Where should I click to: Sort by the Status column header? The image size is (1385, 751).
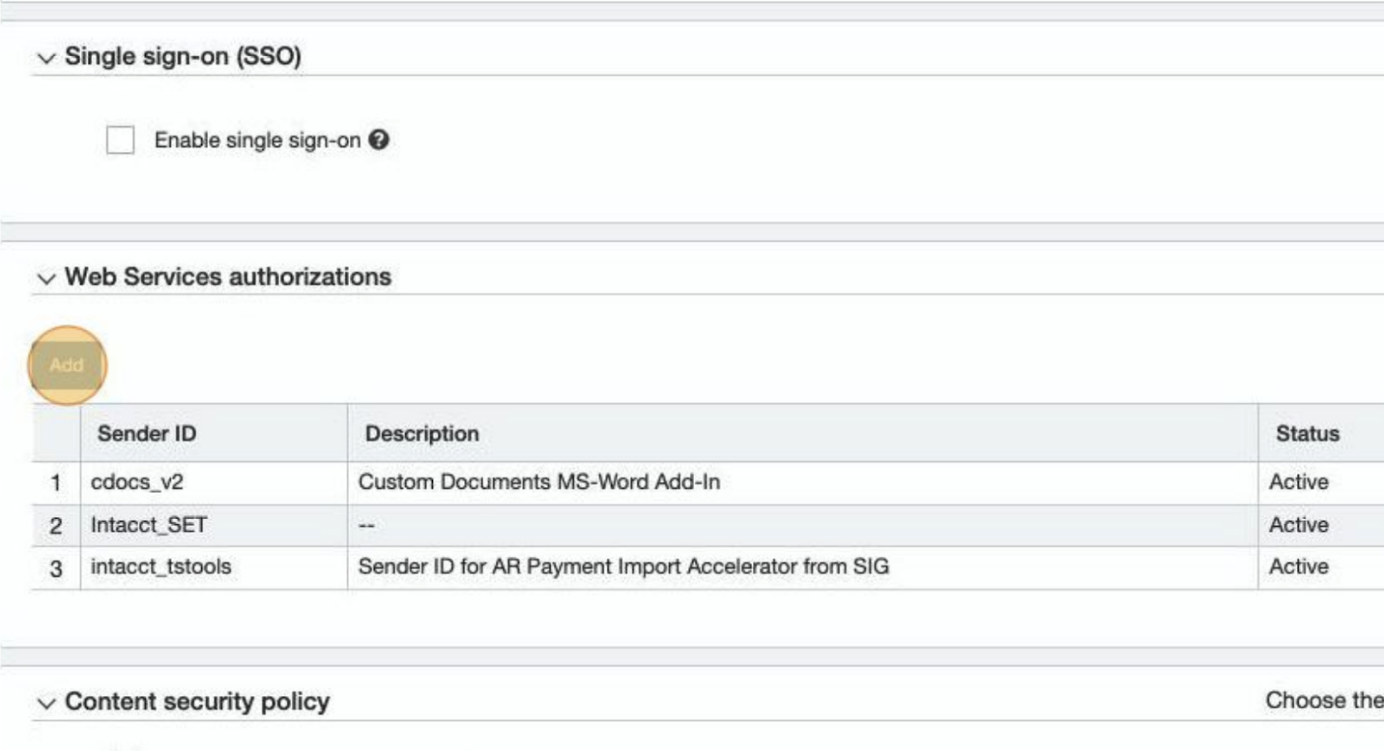(x=1307, y=434)
